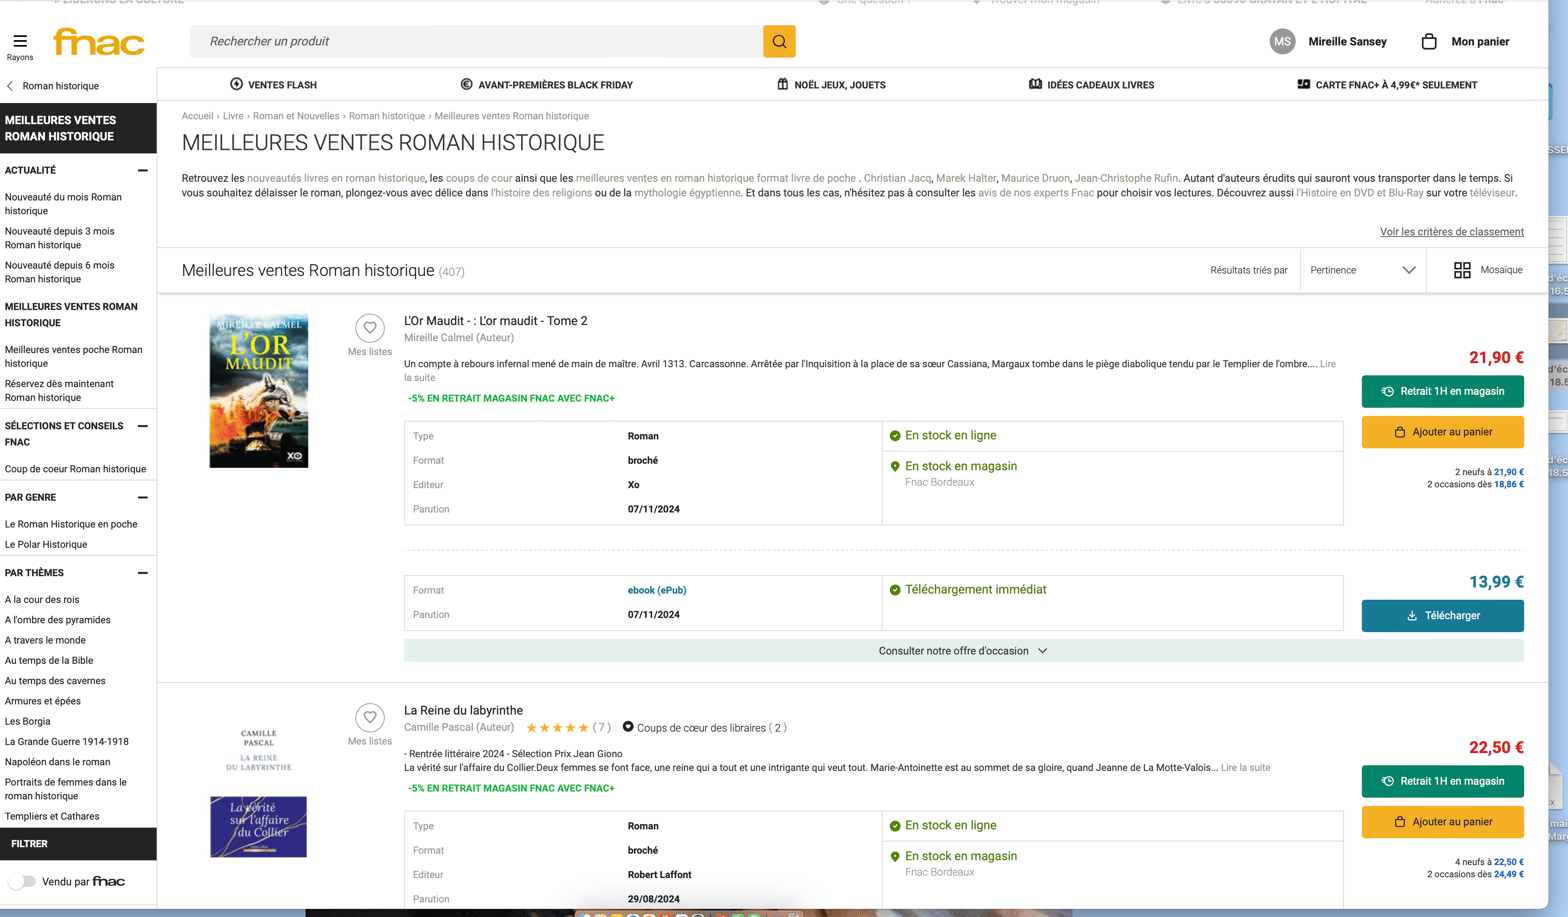Click 18,86 € used price for L'Or Maudit
Image resolution: width=1568 pixels, height=917 pixels.
[x=1508, y=485]
